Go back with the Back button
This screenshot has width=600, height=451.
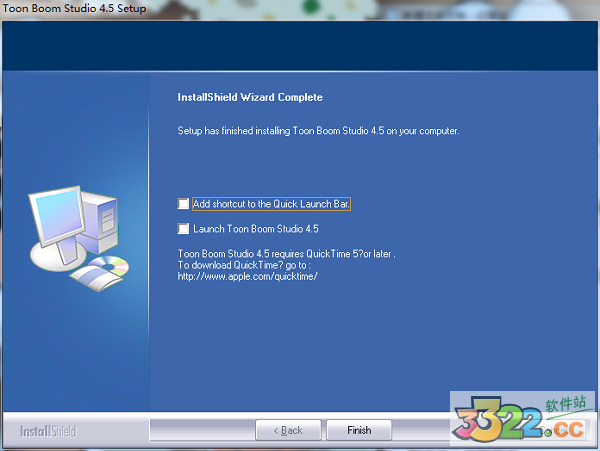[x=288, y=430]
